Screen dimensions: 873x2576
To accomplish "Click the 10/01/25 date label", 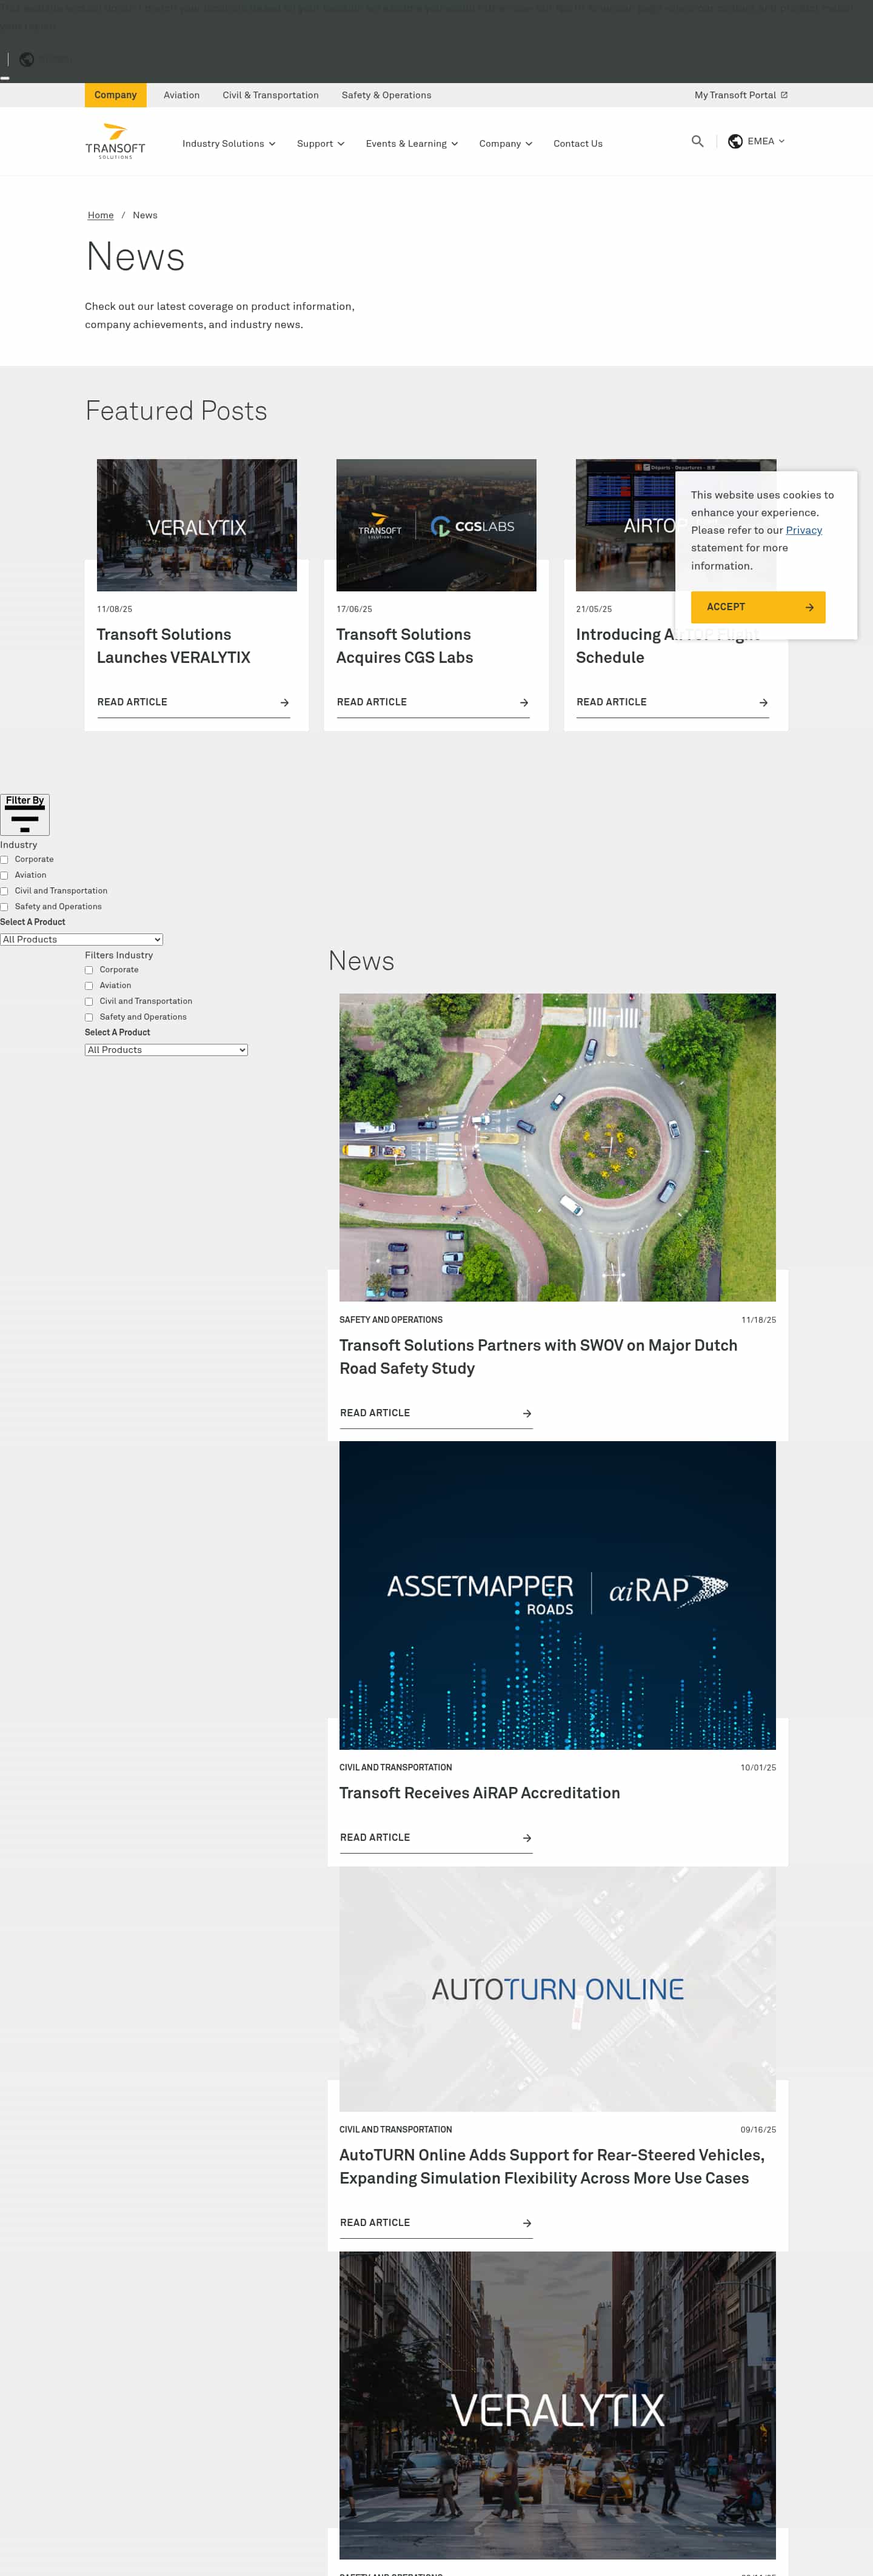I will (758, 1768).
